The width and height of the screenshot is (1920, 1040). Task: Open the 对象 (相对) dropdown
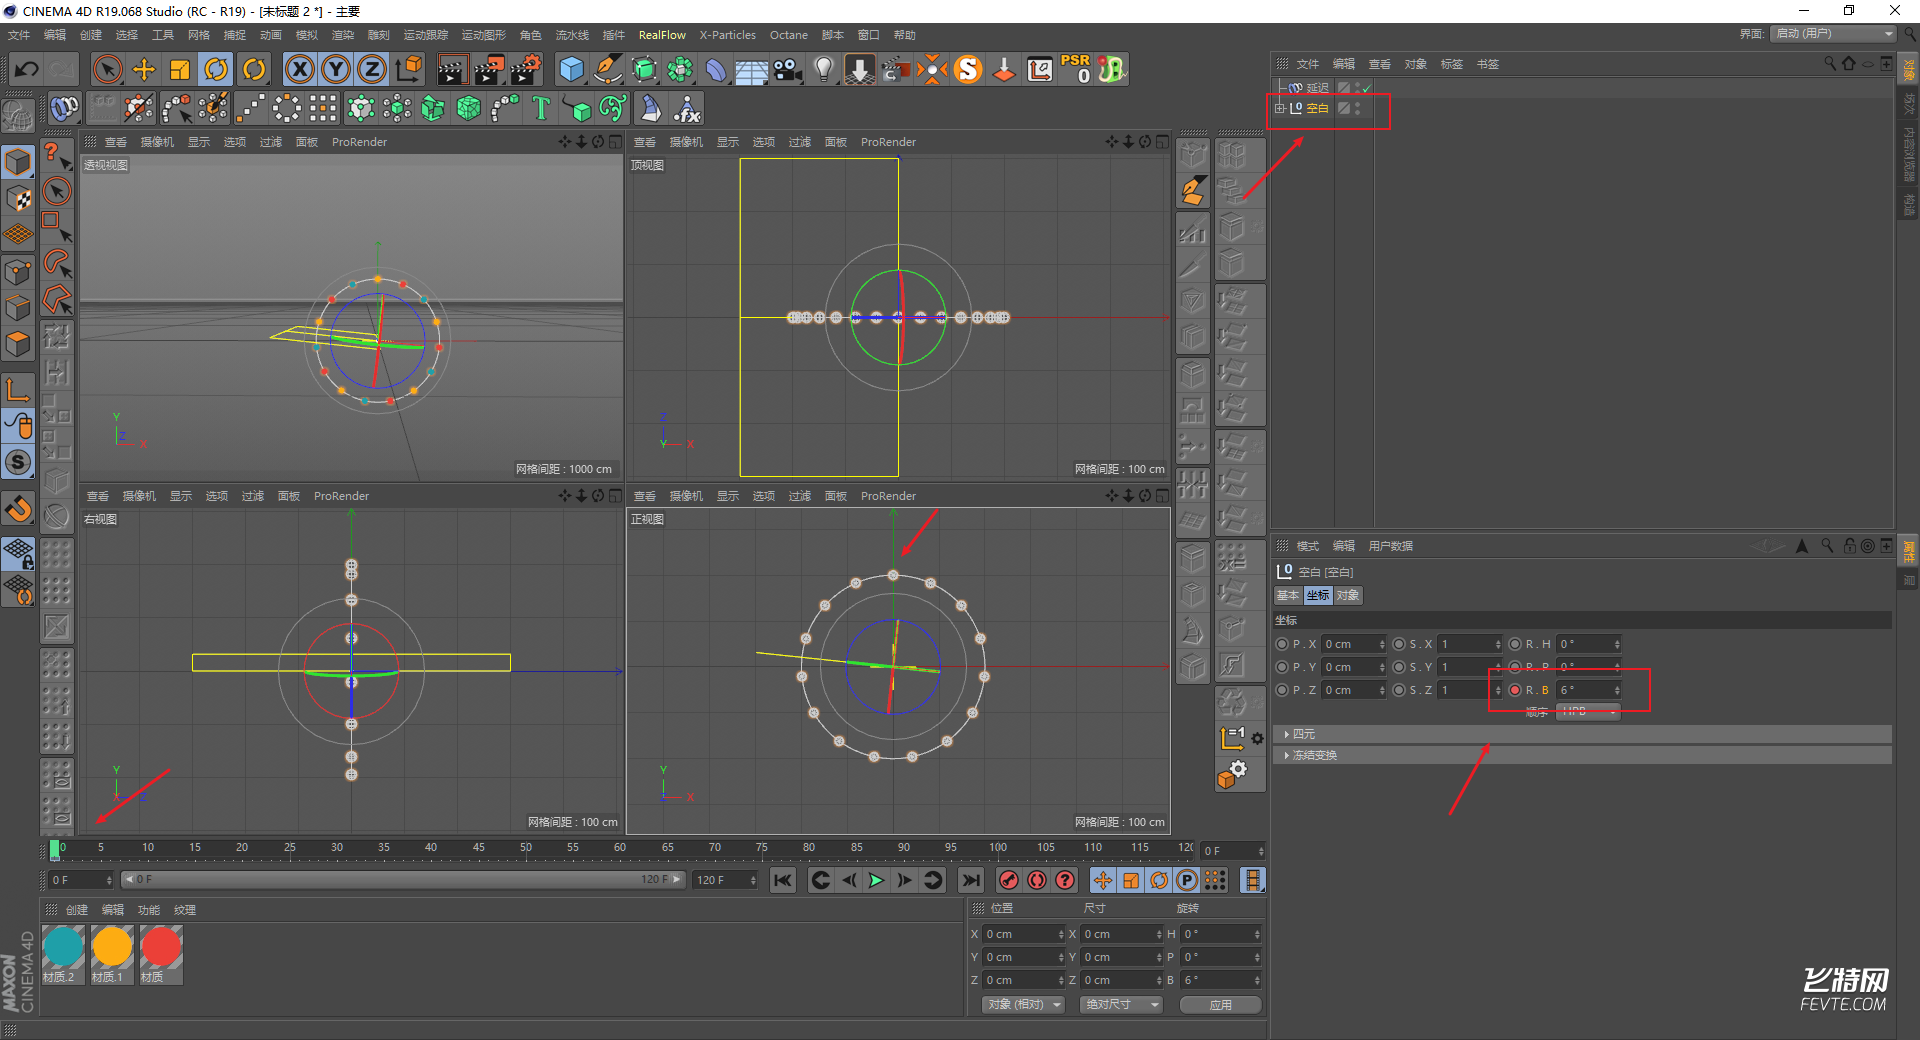click(1024, 1004)
